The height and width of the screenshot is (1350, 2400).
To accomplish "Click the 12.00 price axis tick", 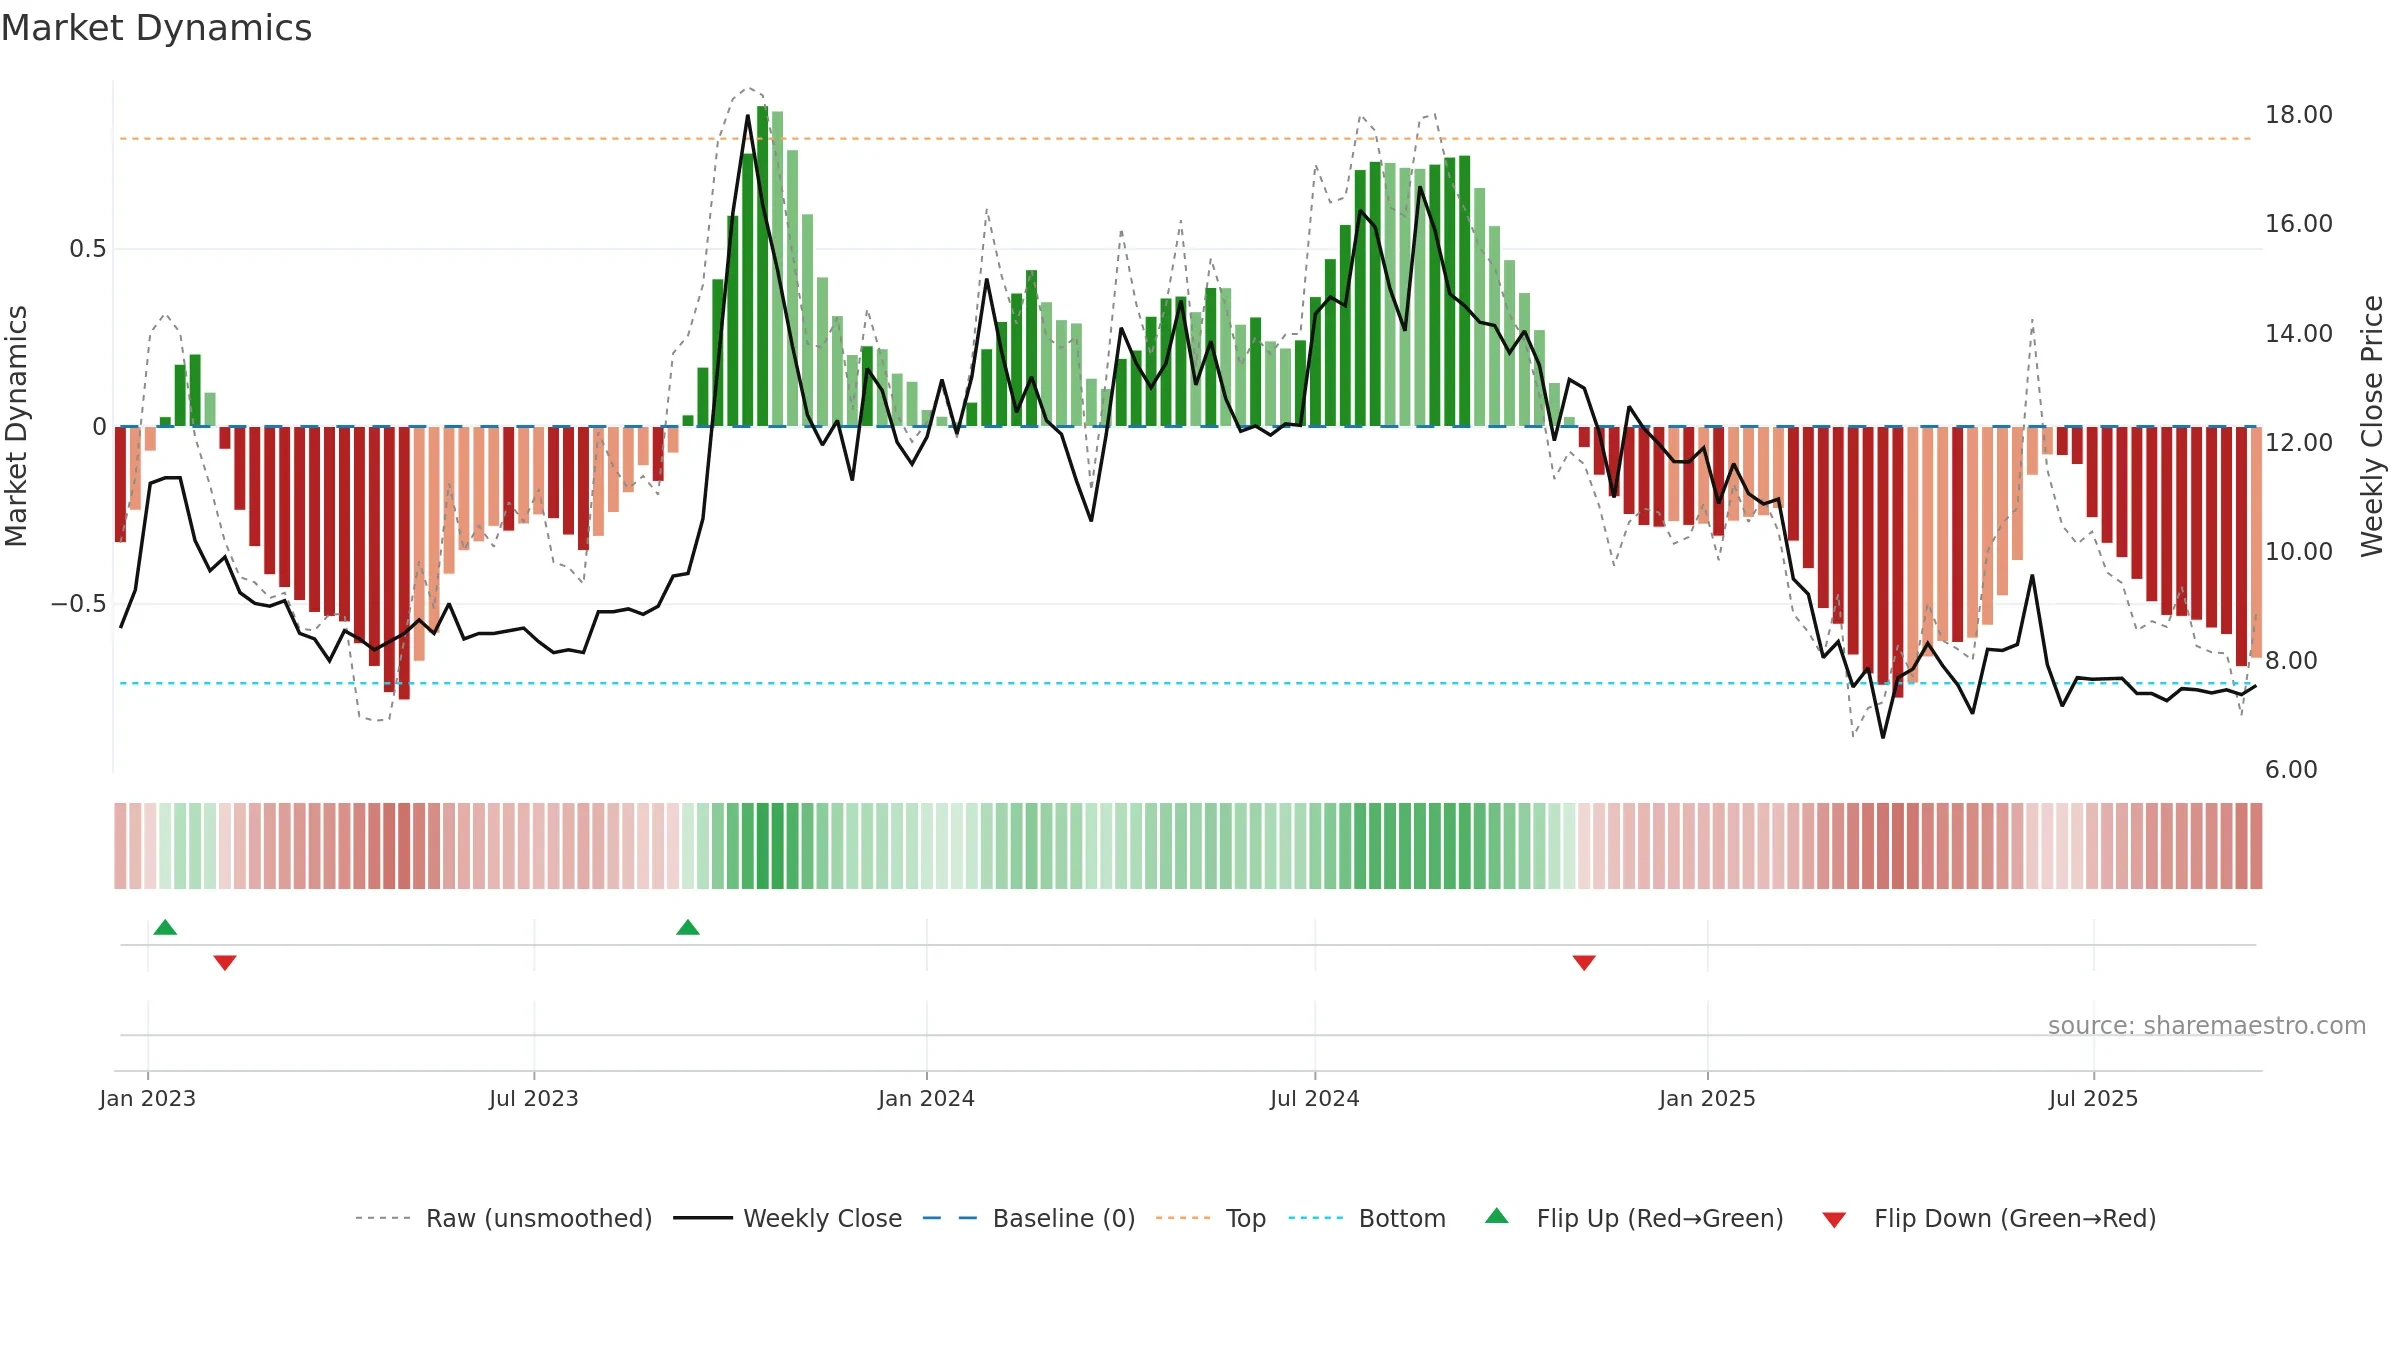I will pyautogui.click(x=2299, y=442).
